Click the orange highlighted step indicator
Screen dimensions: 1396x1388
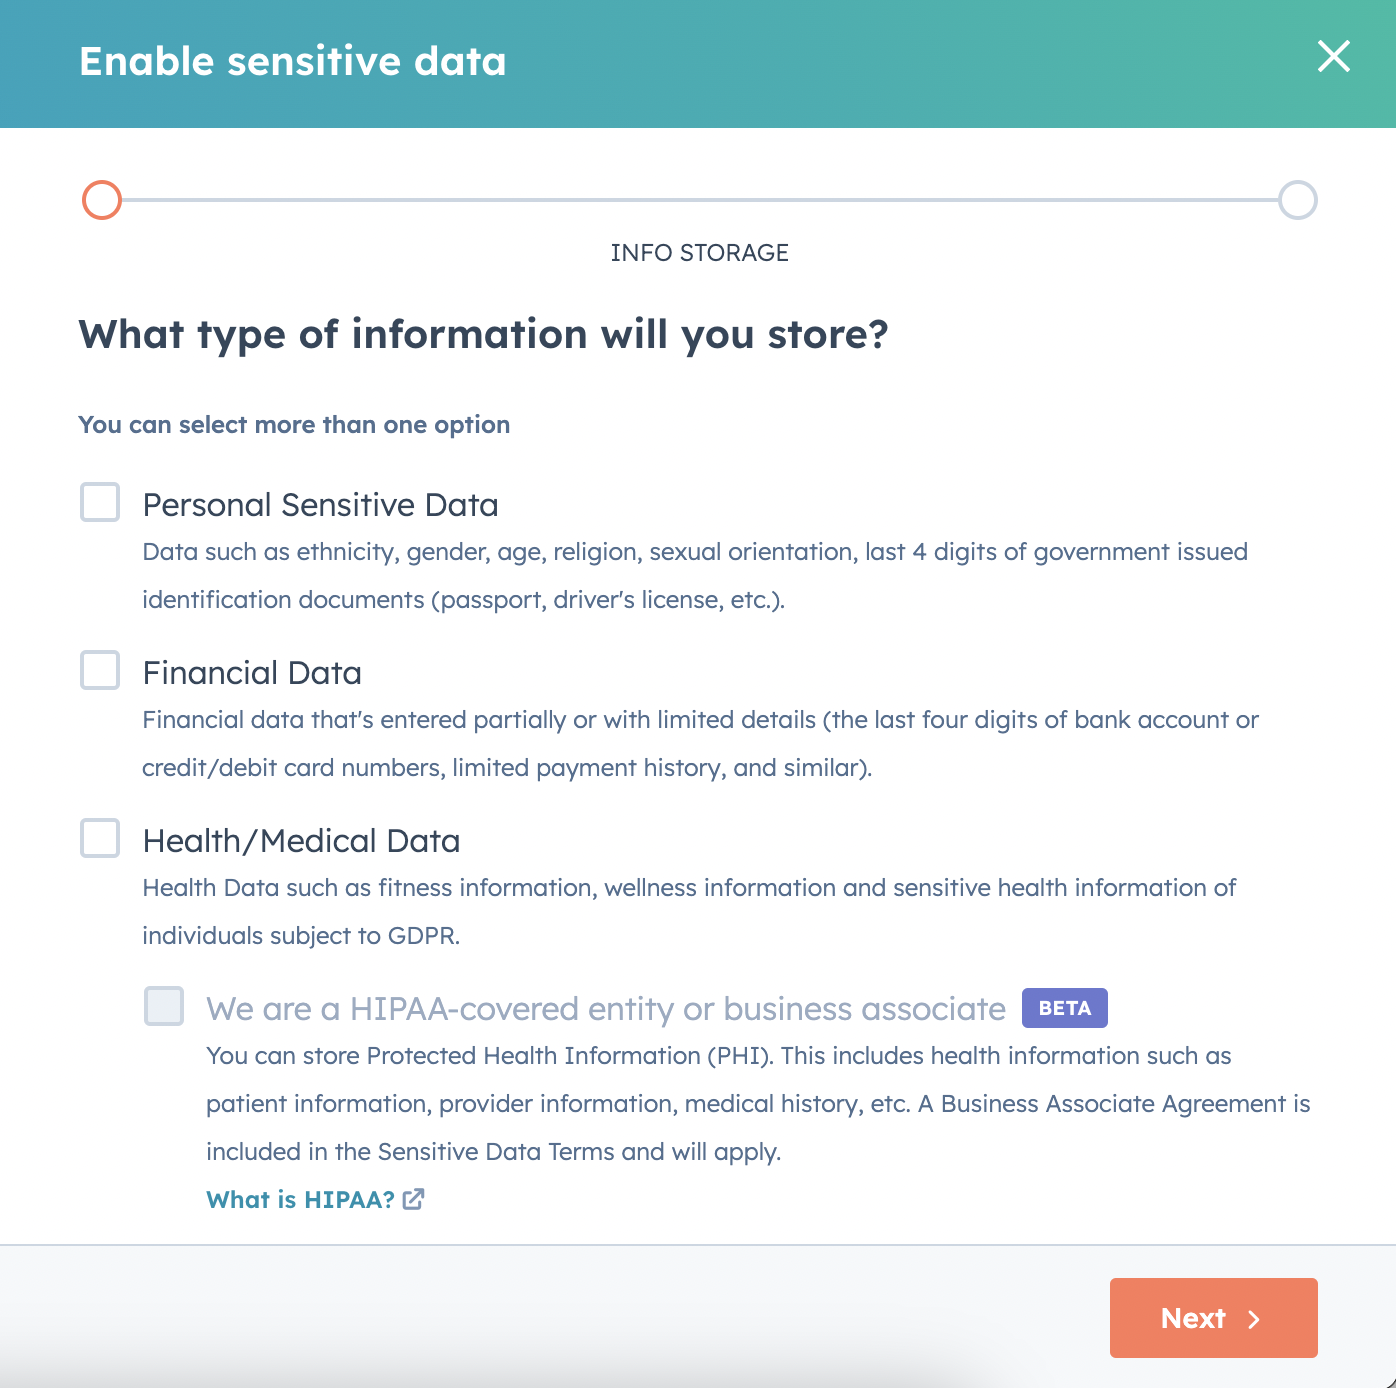(100, 199)
